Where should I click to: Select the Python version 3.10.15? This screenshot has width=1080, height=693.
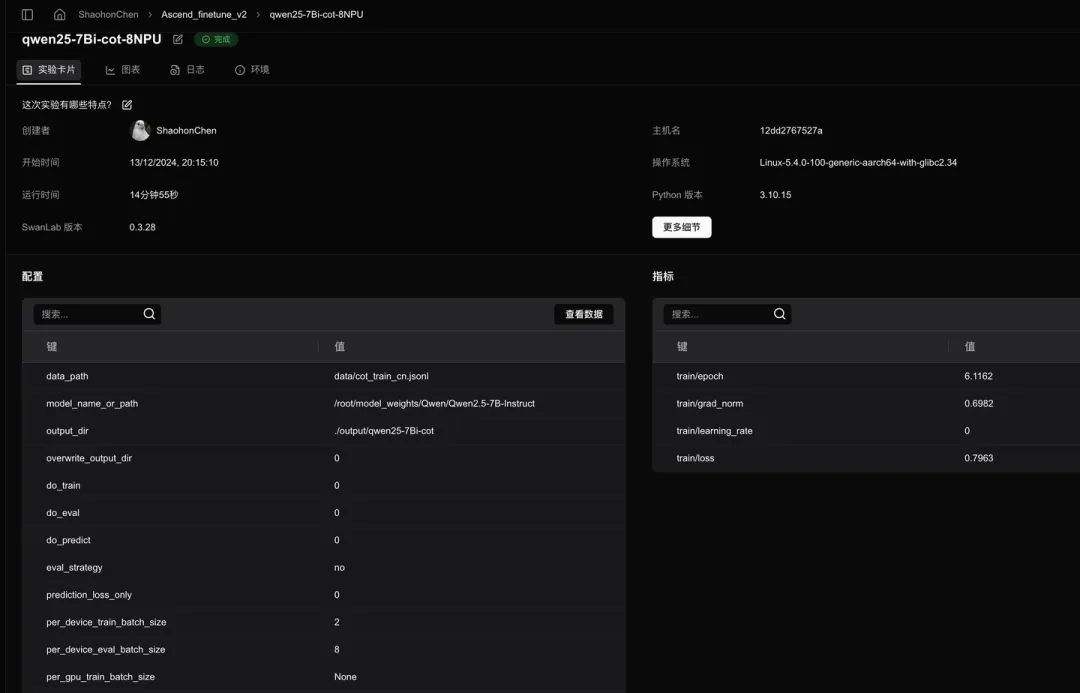(x=775, y=195)
